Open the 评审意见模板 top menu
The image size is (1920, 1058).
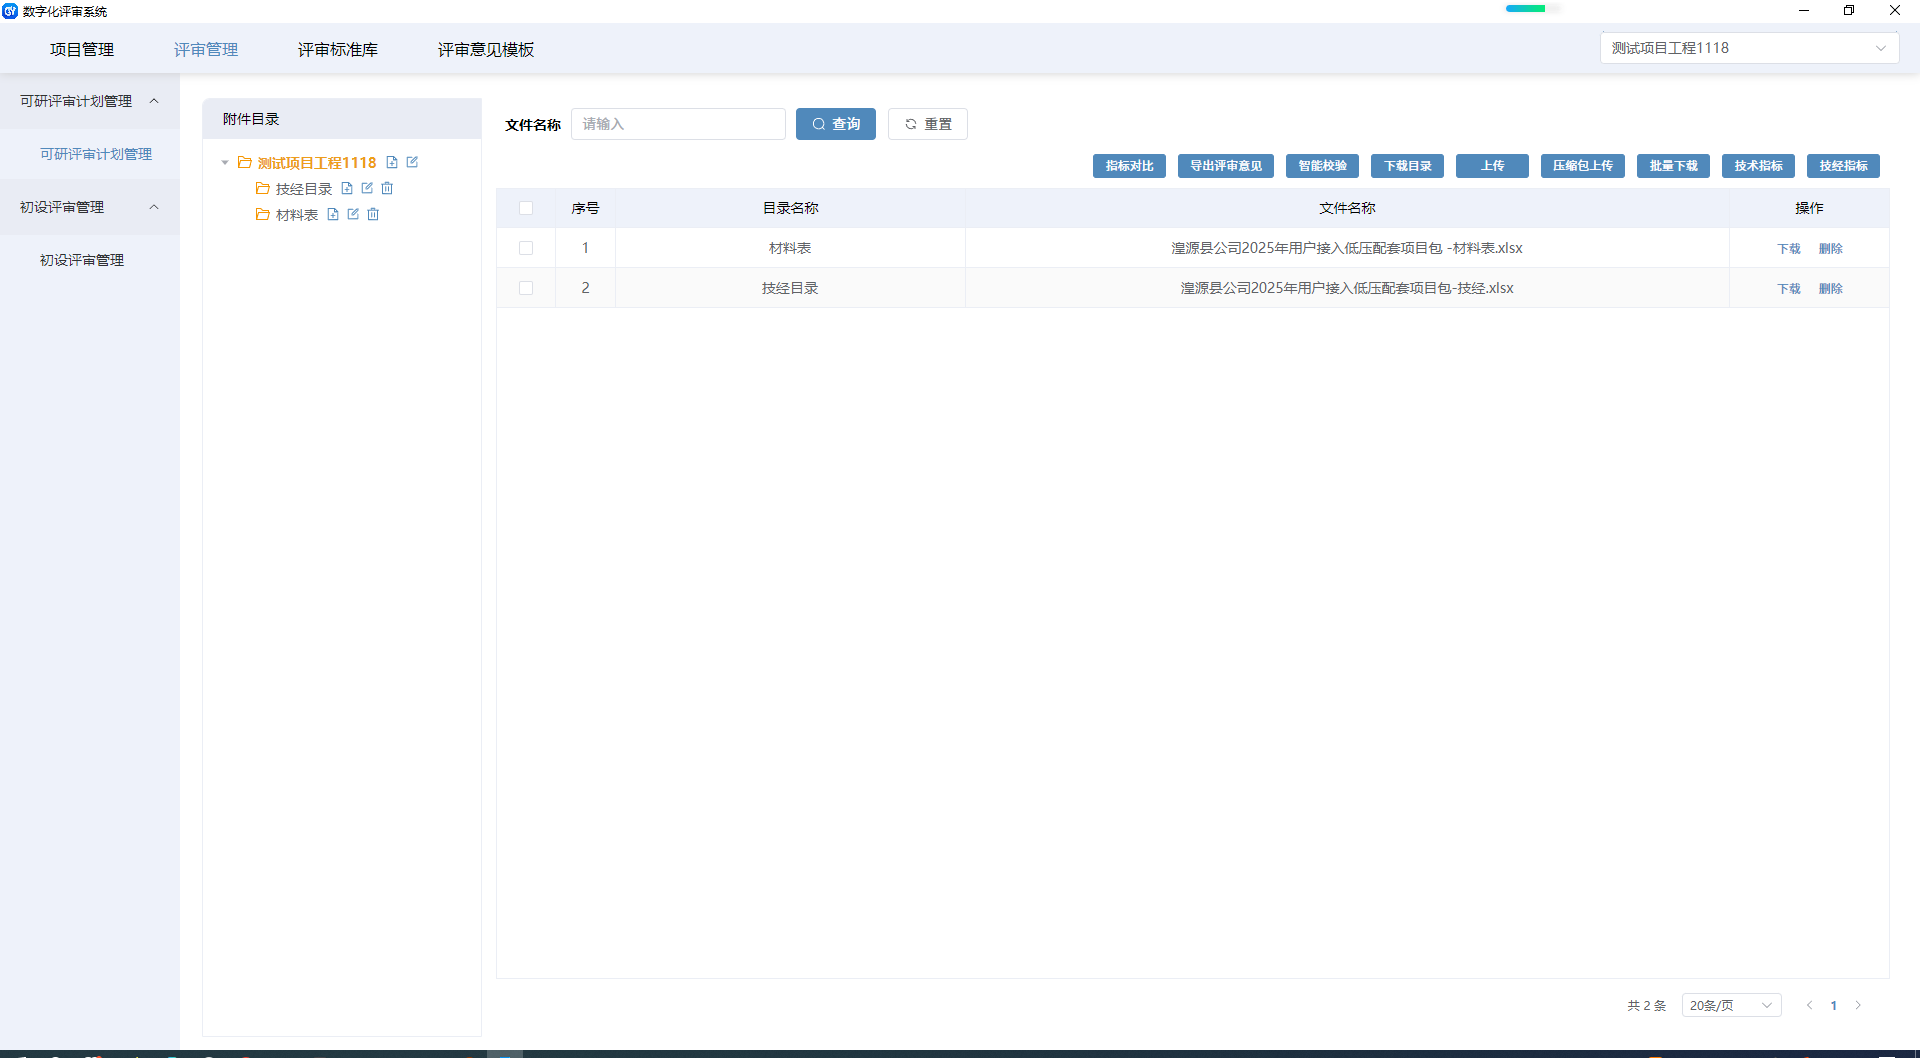tap(486, 49)
